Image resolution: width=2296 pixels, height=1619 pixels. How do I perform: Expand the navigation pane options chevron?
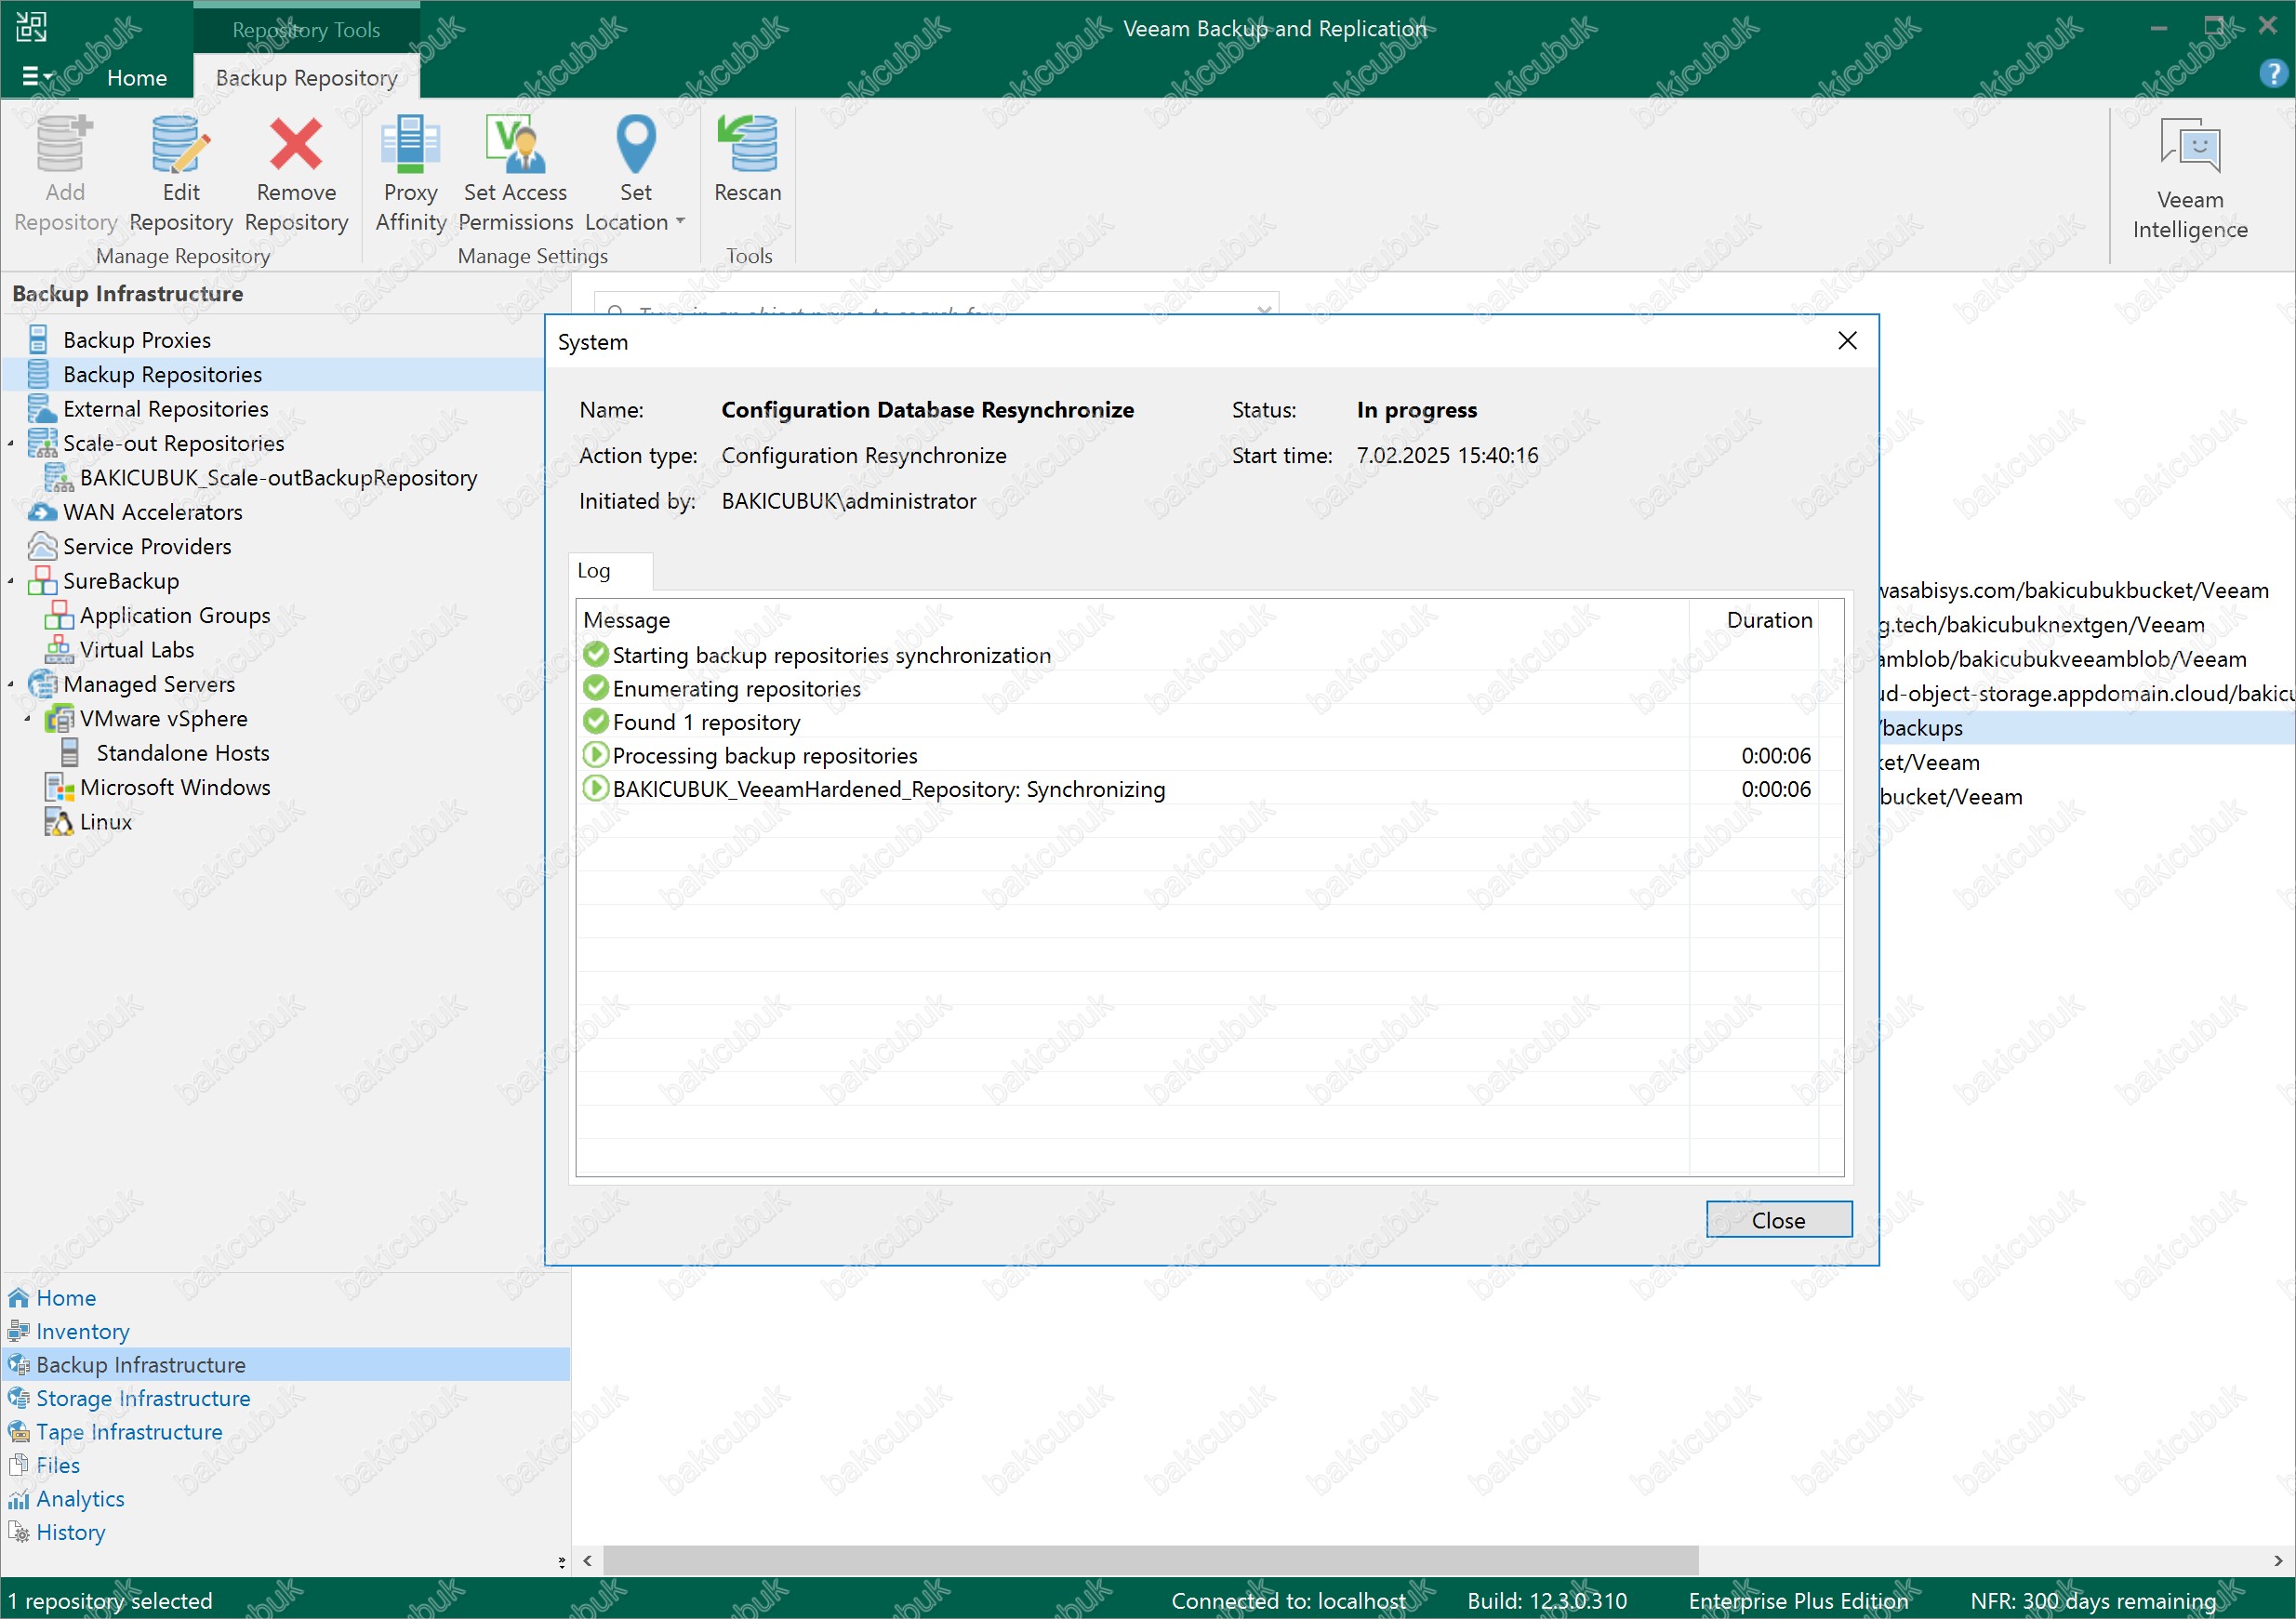561,1561
